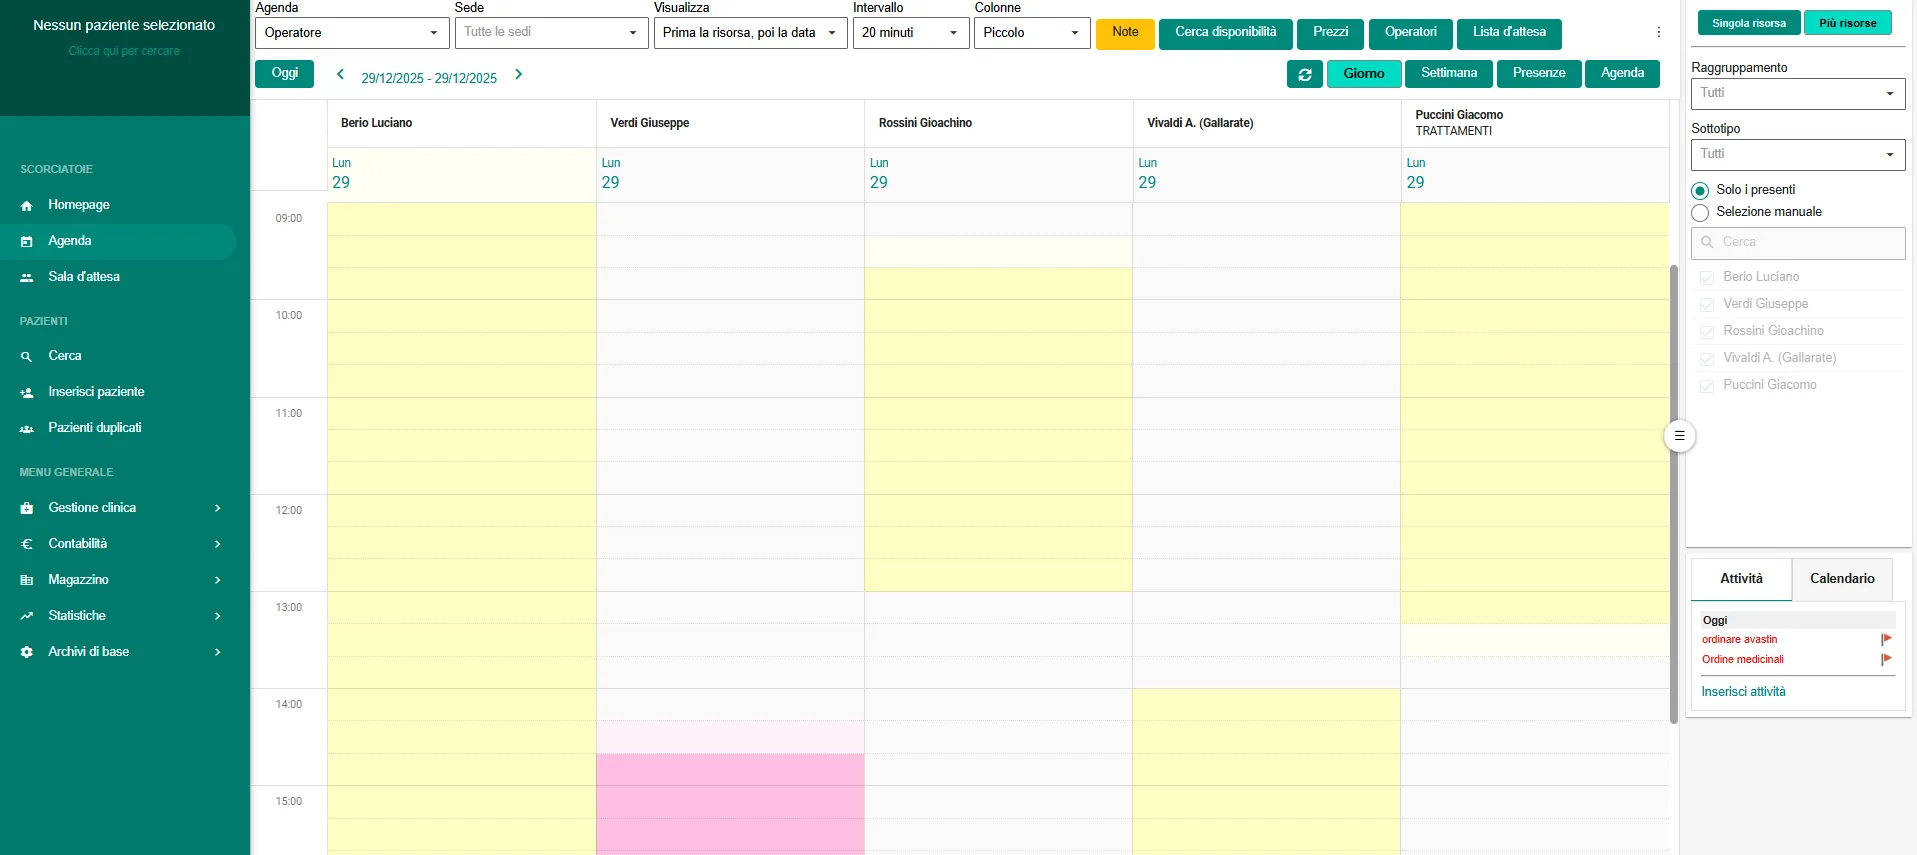Click the Inserisci attività link

pyautogui.click(x=1743, y=692)
